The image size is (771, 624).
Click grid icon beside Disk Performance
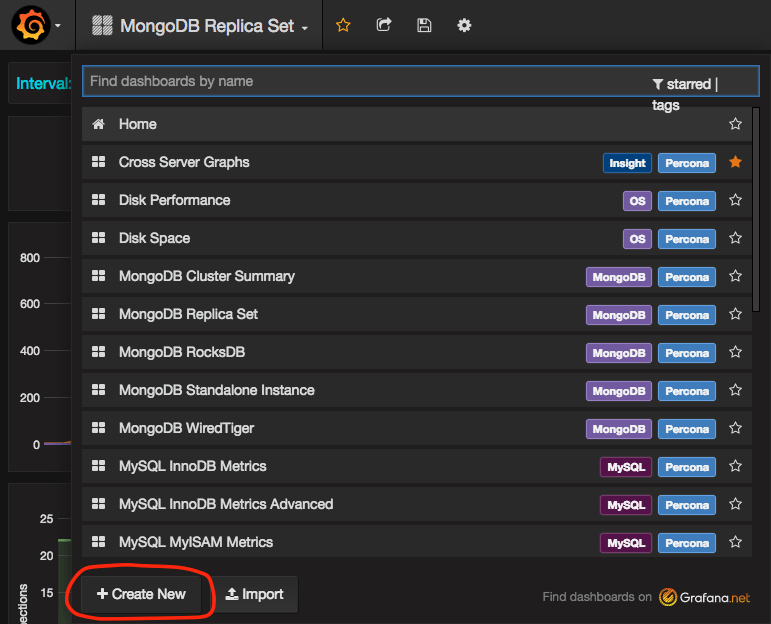(x=98, y=200)
